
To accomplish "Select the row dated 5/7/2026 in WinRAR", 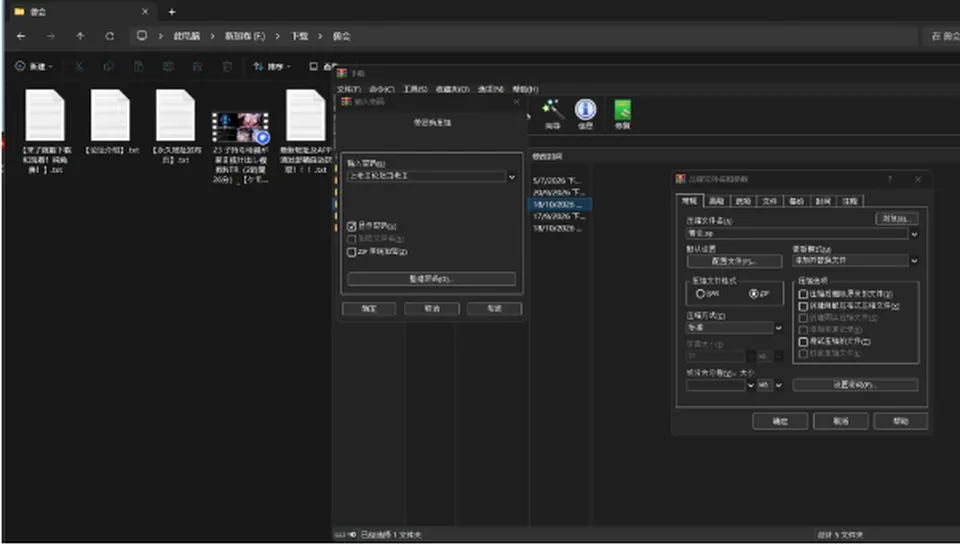I will (559, 181).
